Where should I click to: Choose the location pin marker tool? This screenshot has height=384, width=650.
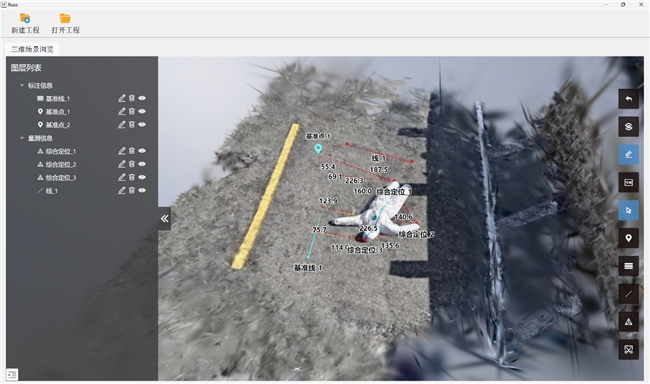628,238
